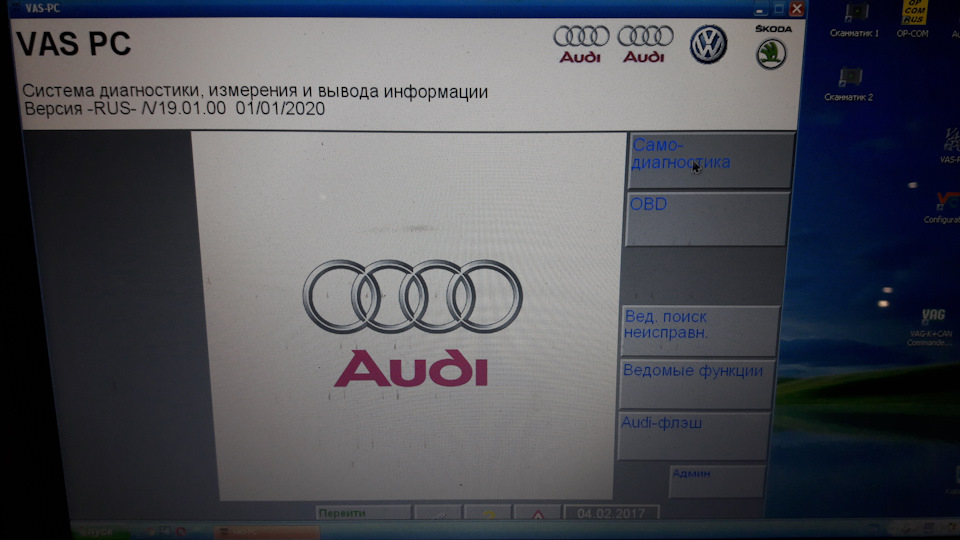Select the OBD function button
This screenshot has height=540, width=960.
click(707, 219)
